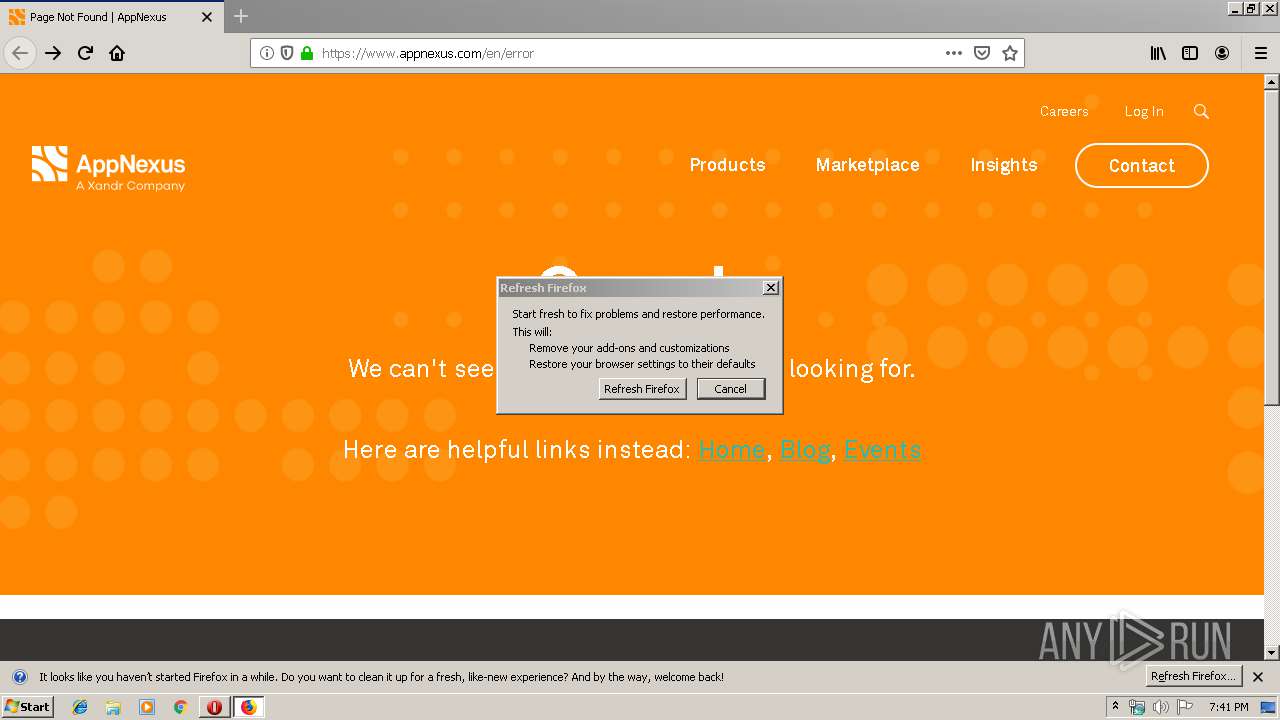Viewport: 1280px width, 720px height.
Task: Open the Firefox account icon
Action: click(1222, 53)
